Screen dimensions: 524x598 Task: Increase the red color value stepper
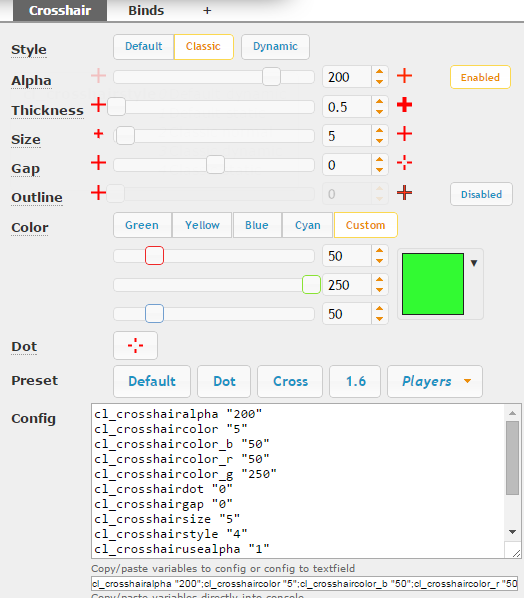tap(379, 251)
